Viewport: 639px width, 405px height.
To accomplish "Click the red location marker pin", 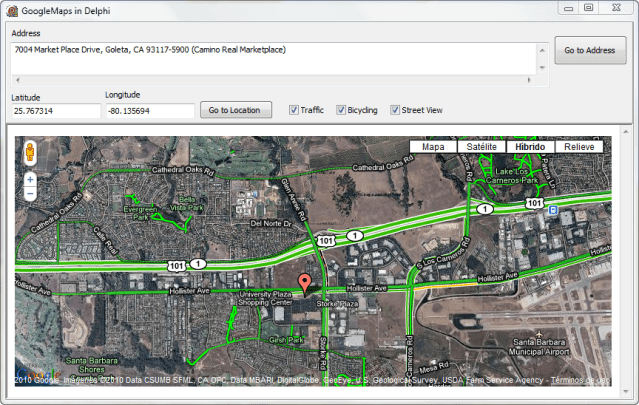I will click(305, 282).
